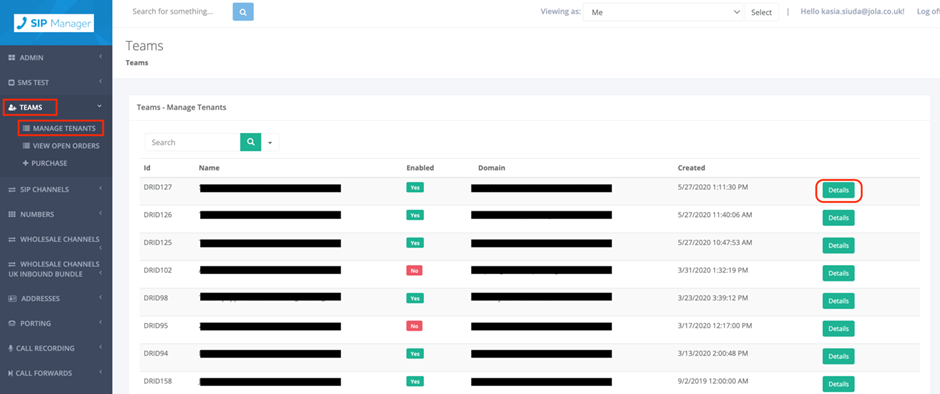Open Details for tenant DRID94

tap(838, 356)
